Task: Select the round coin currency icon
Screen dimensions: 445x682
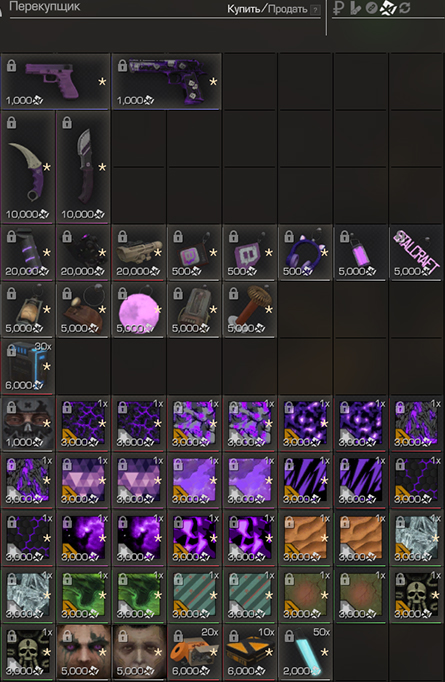Action: 371,8
